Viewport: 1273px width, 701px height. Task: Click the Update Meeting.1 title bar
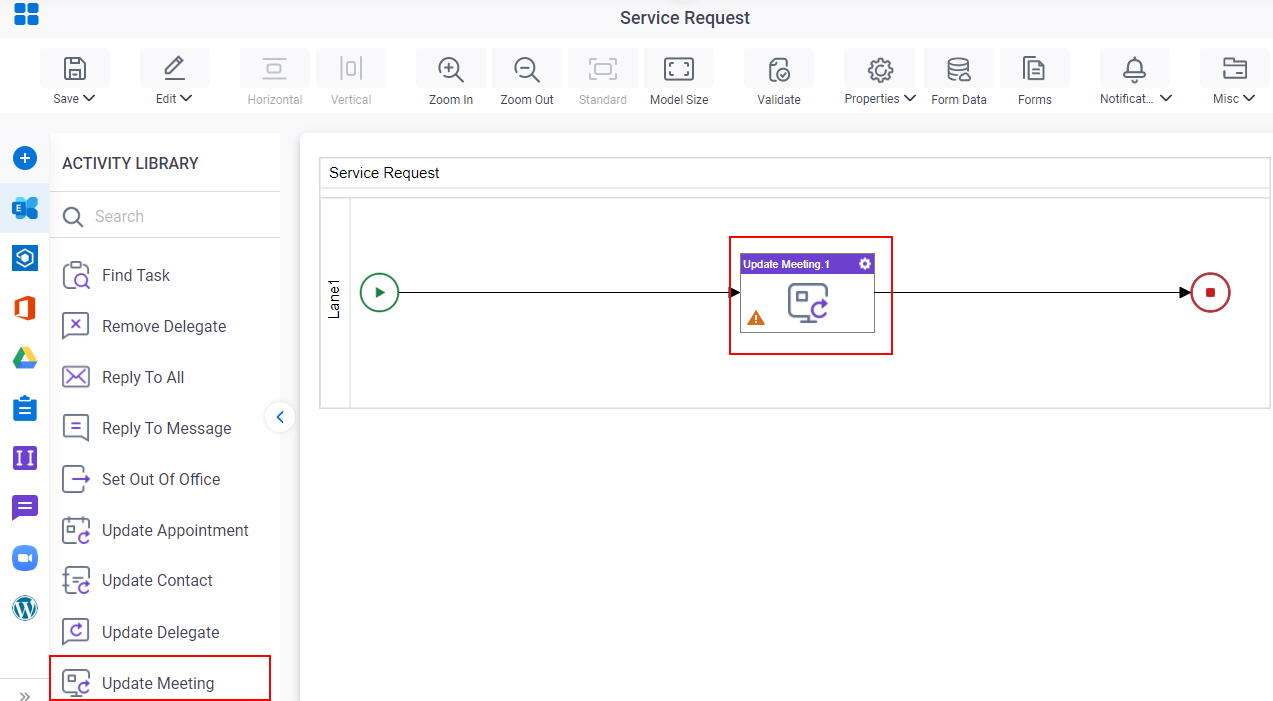coord(807,264)
